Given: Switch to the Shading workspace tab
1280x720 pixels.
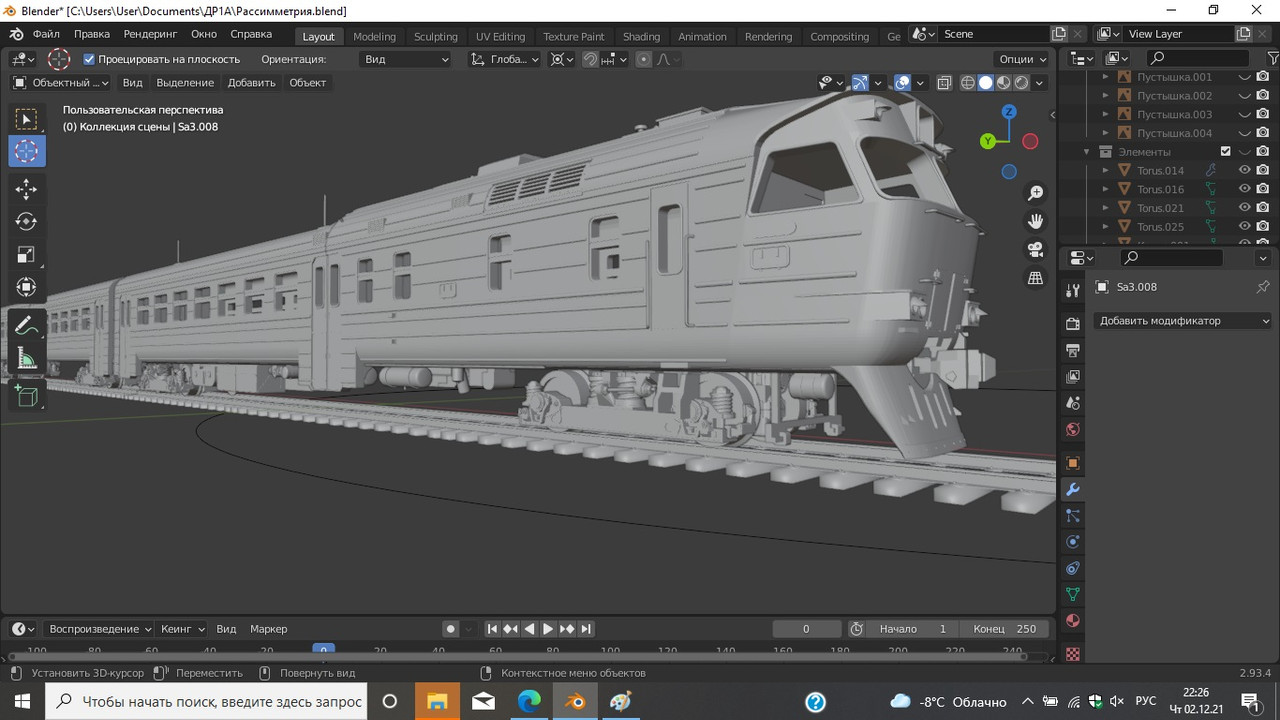Looking at the screenshot, I should point(641,36).
